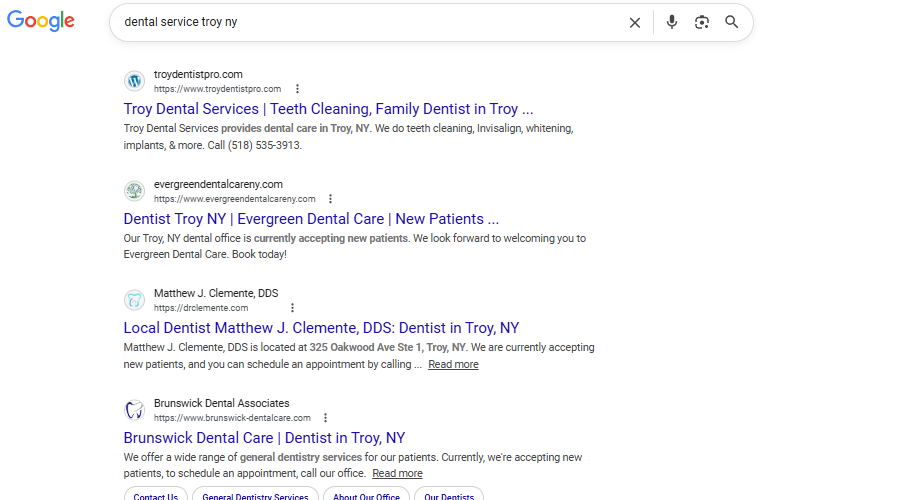Open more options for troydentistpro.com result
900x500 pixels.
297,89
